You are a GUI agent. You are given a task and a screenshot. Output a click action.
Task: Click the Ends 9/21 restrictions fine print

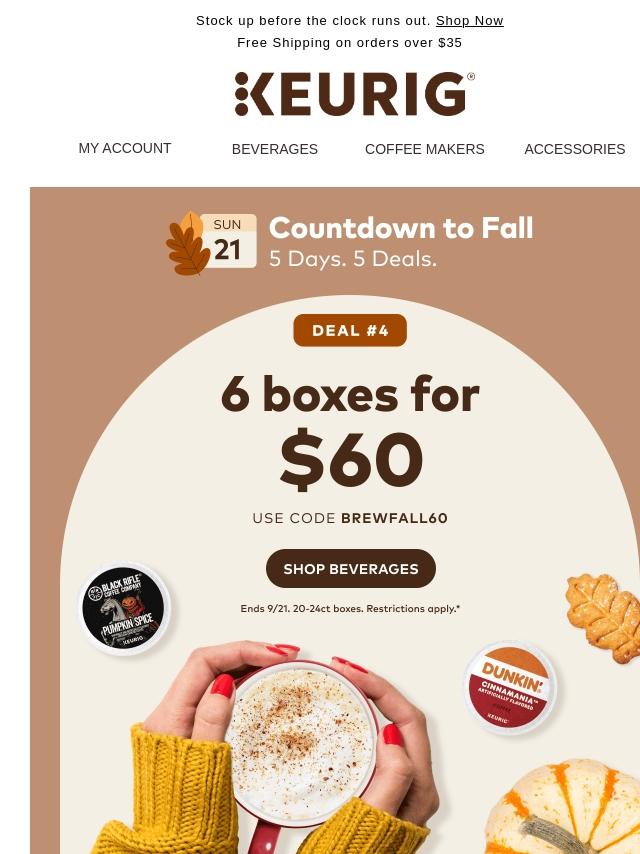(350, 608)
